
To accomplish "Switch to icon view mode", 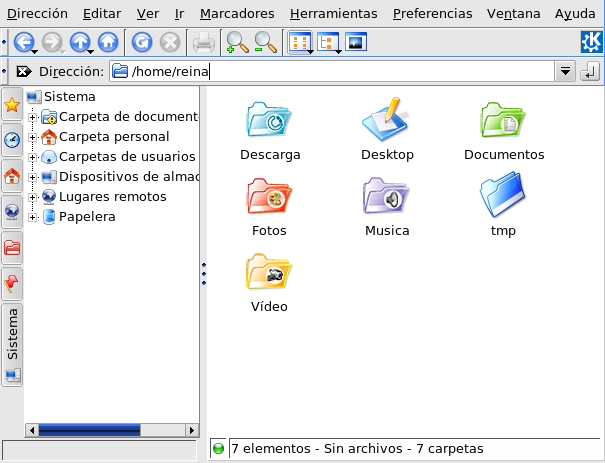I will tap(298, 42).
